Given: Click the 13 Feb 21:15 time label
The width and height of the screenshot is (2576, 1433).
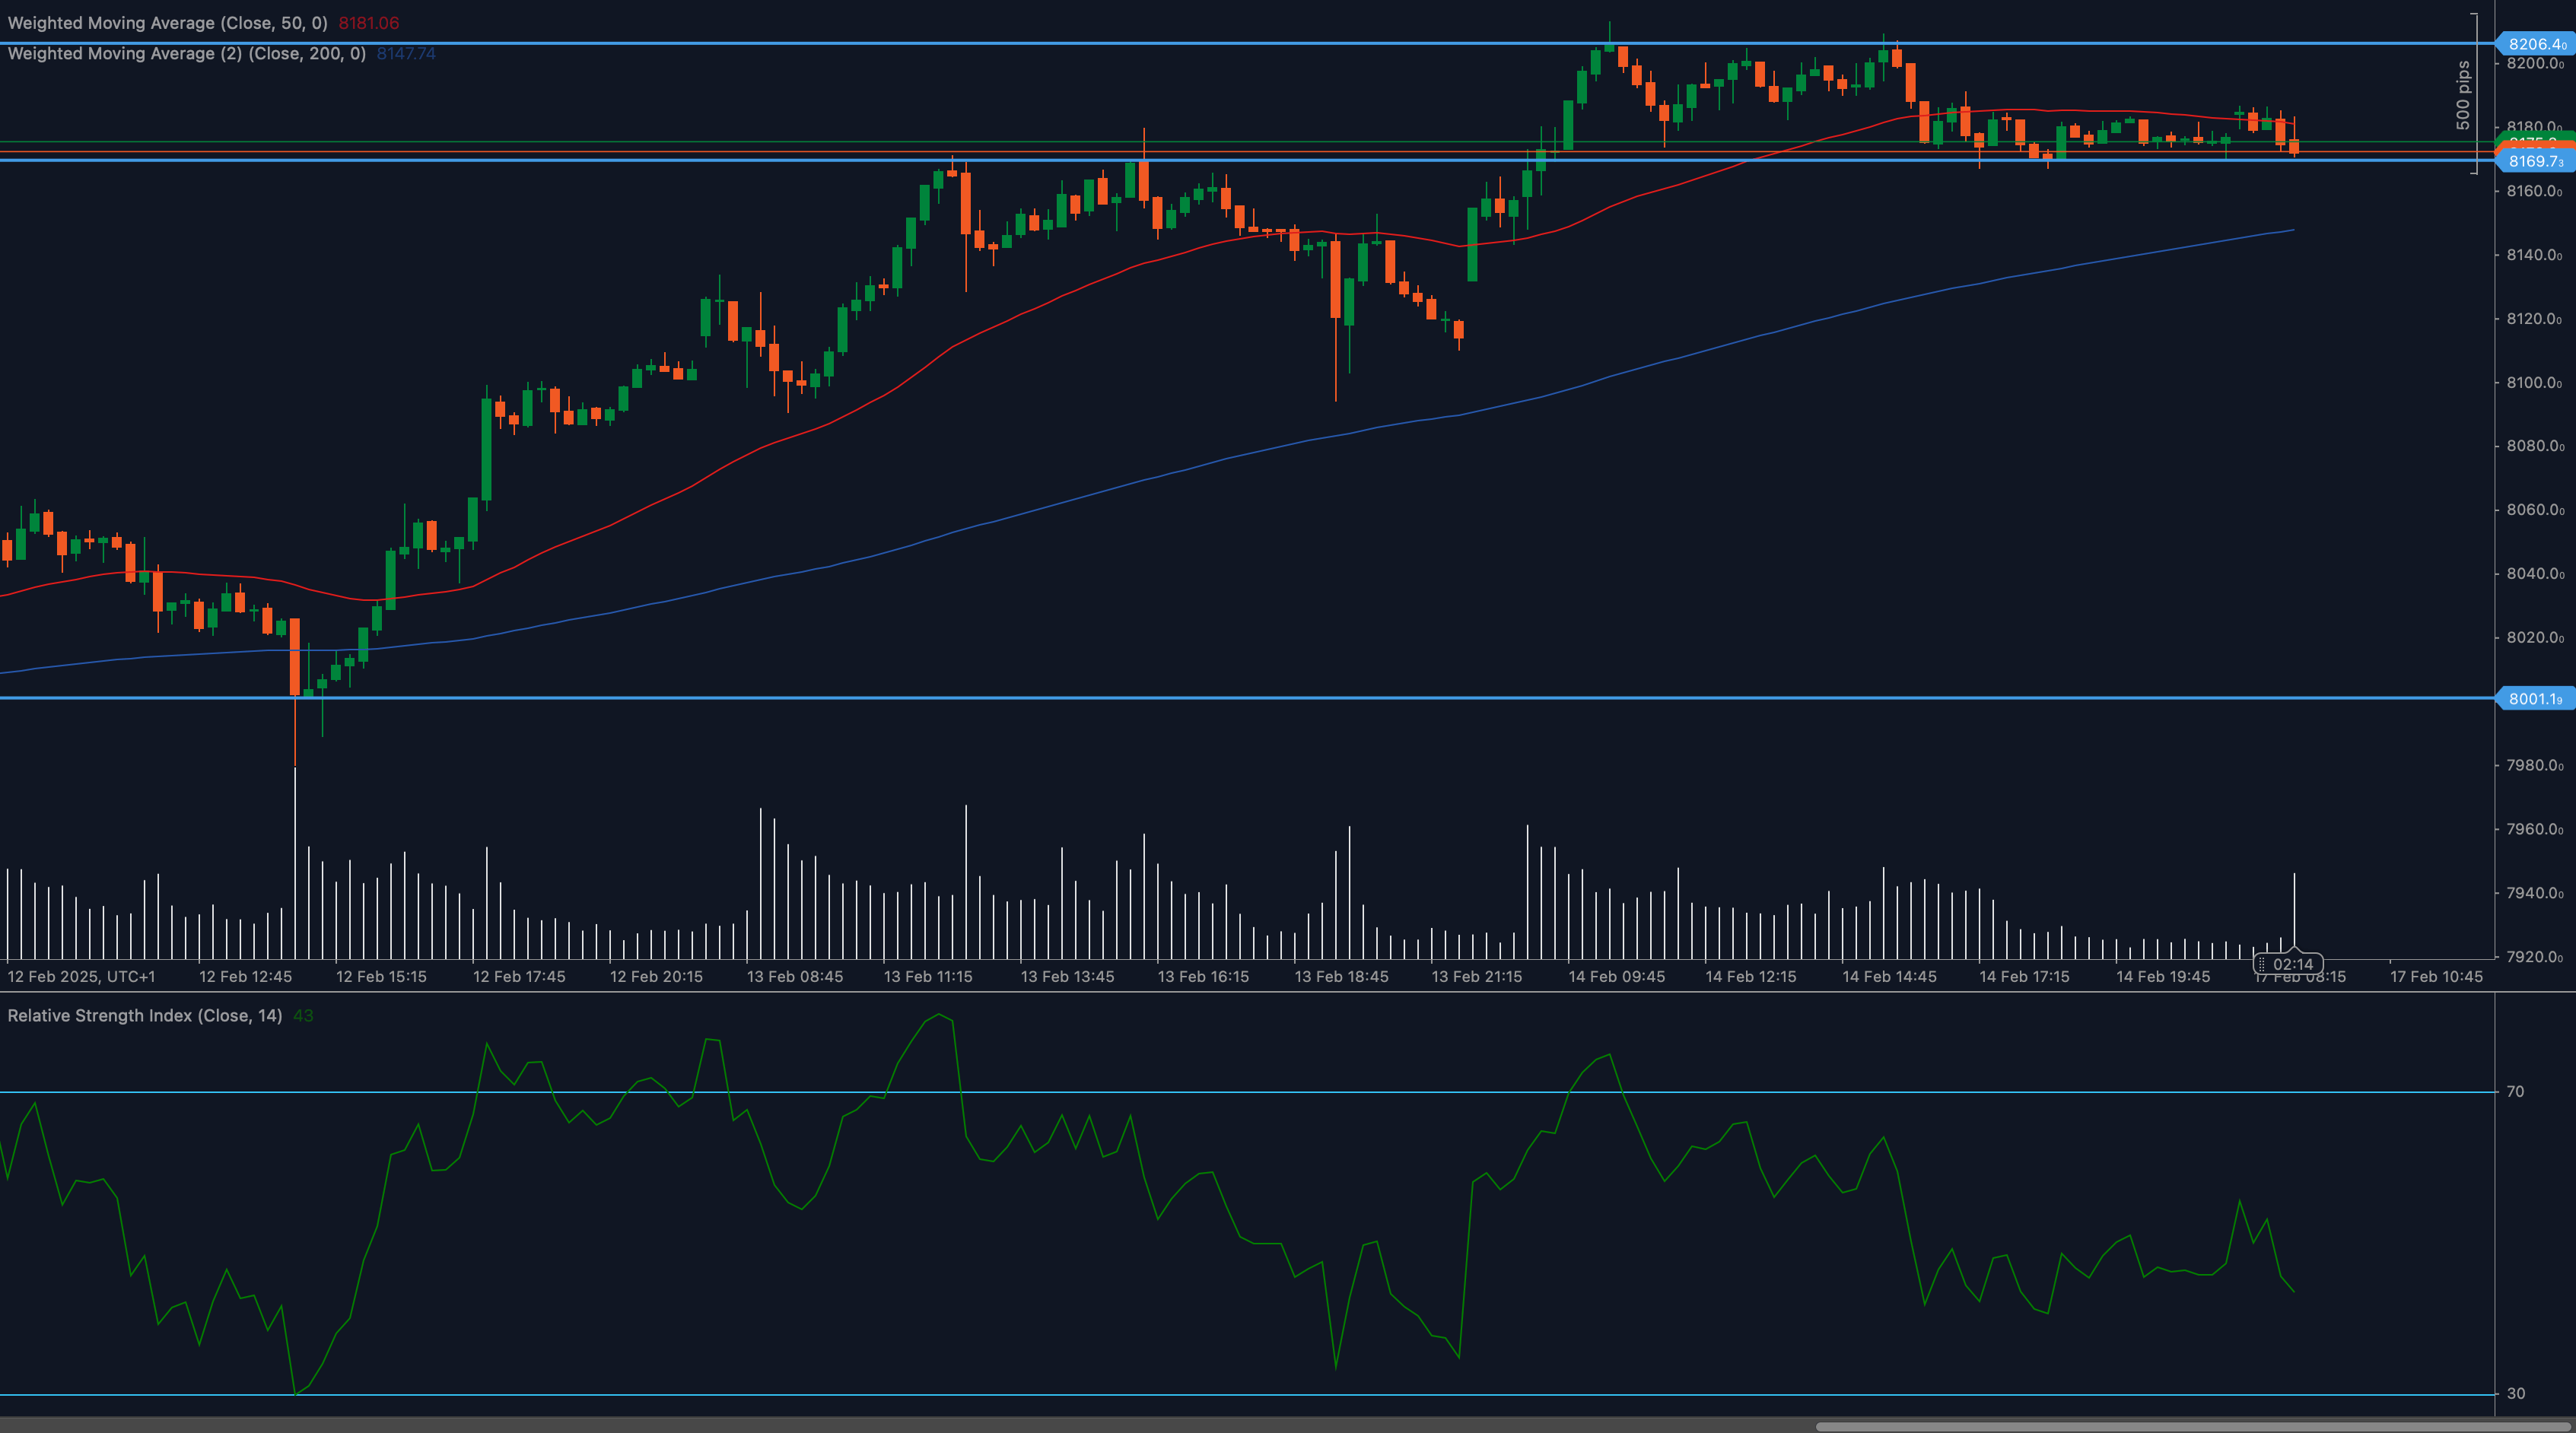Looking at the screenshot, I should coord(1476,977).
